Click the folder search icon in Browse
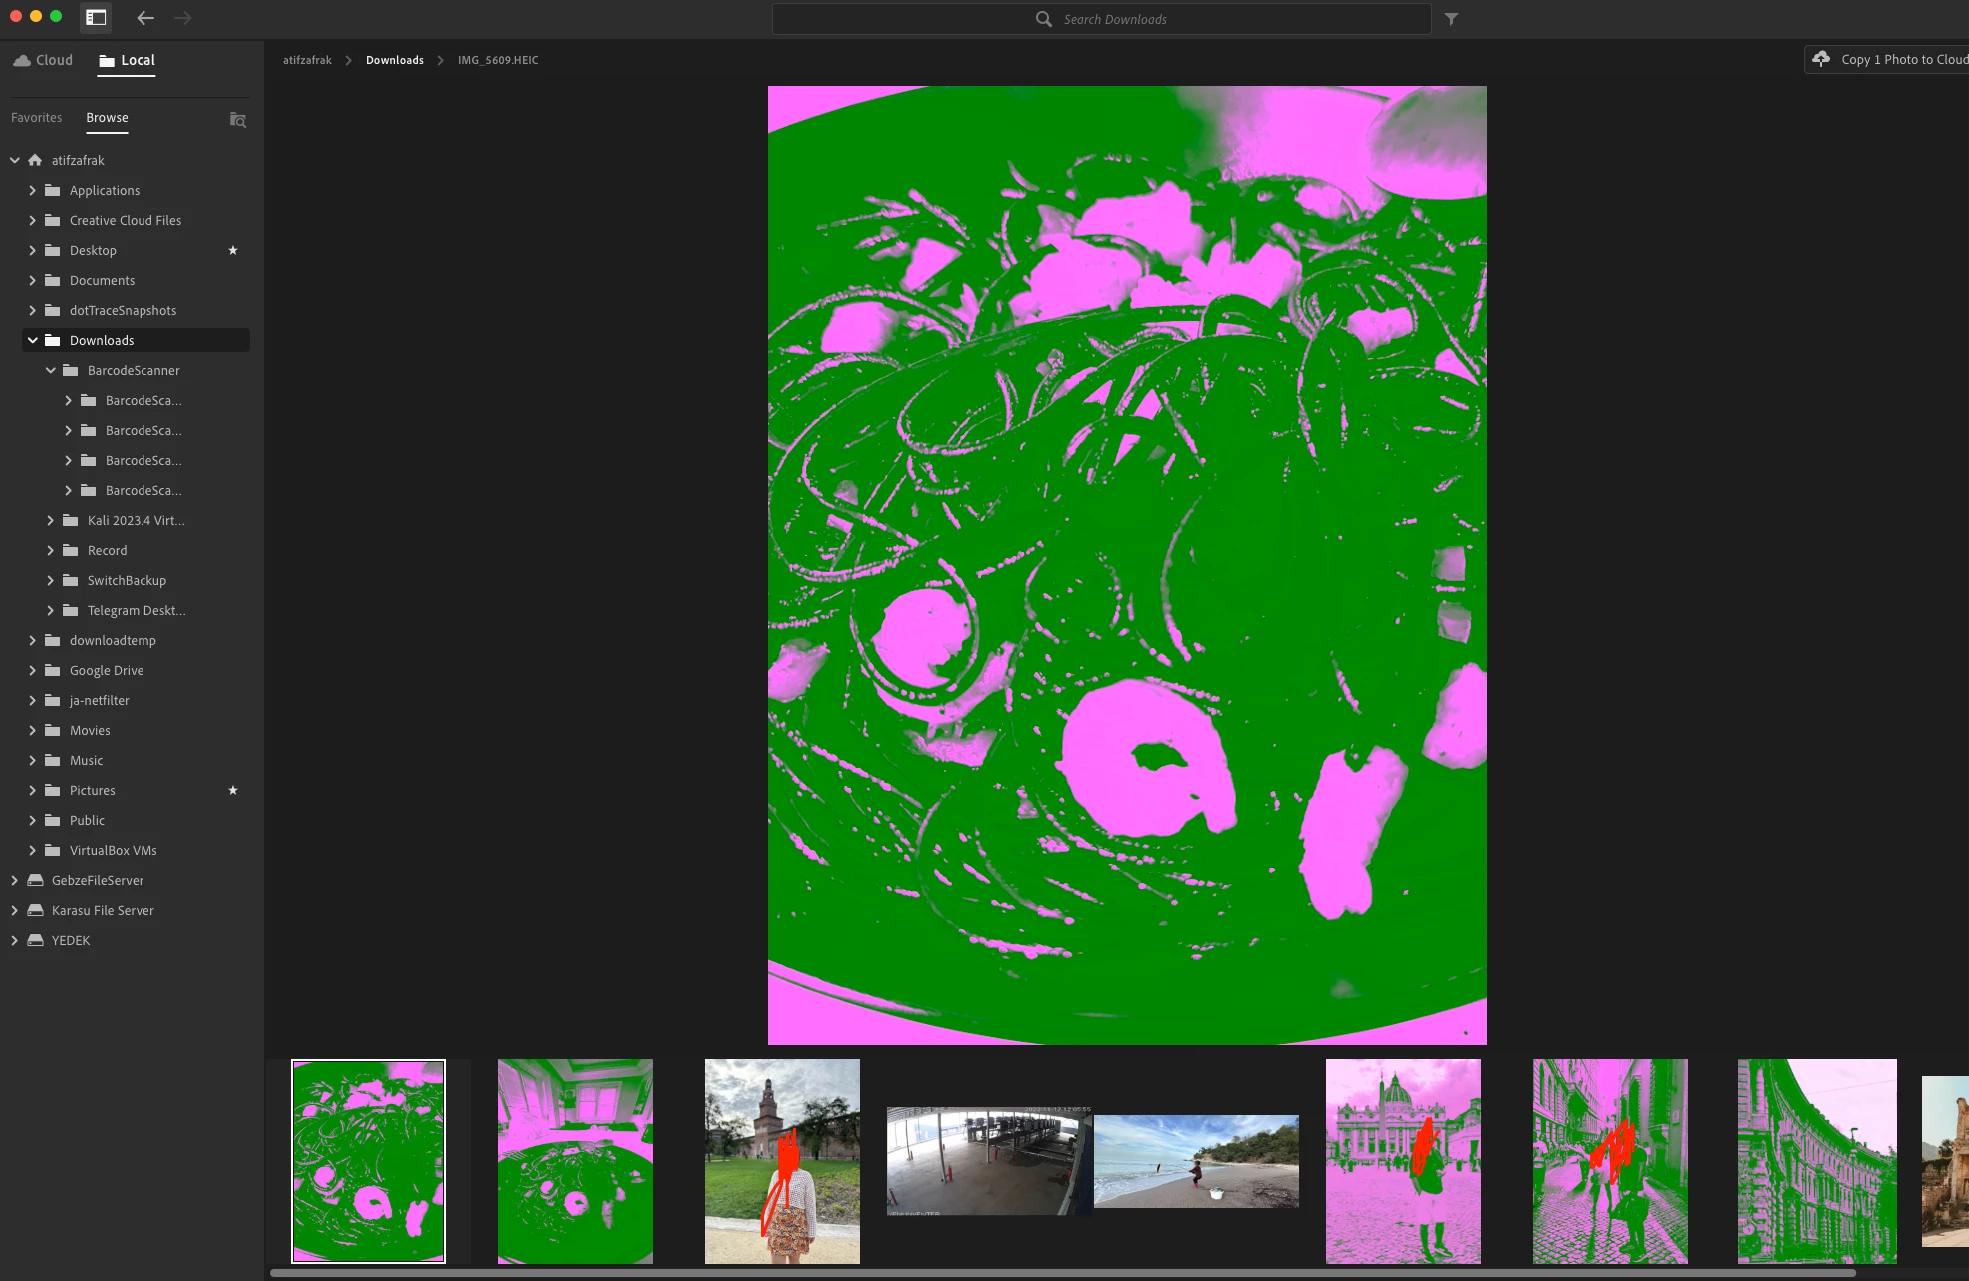Screen dimensions: 1969x1281 click(238, 120)
